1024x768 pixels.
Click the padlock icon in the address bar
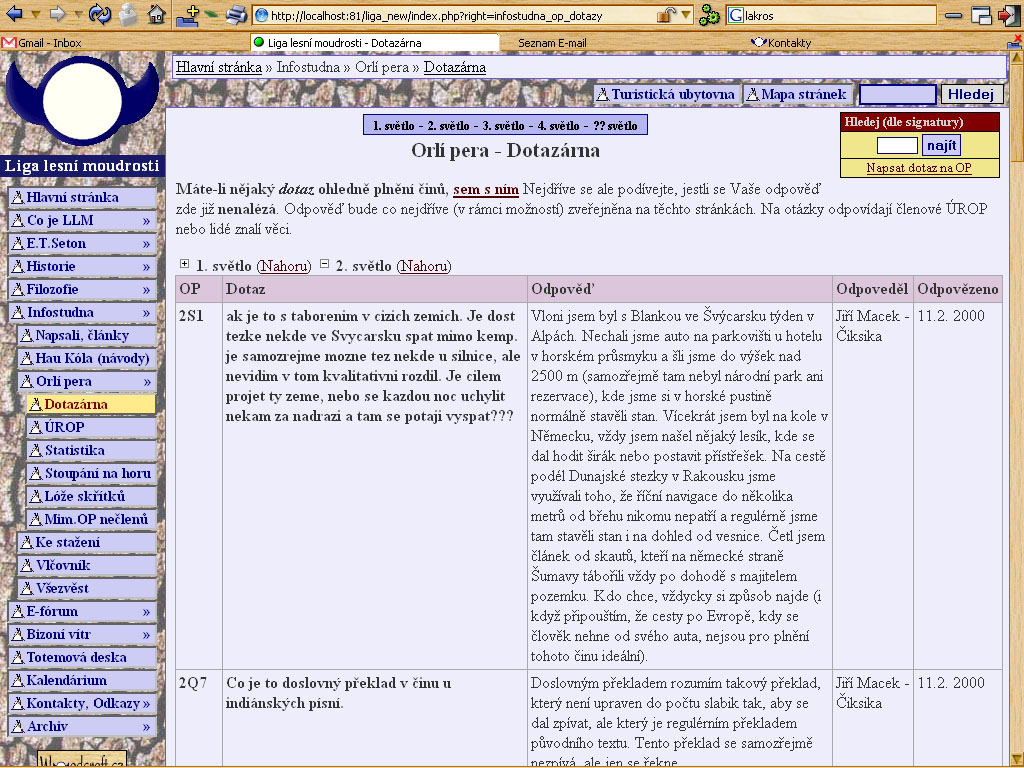[x=667, y=14]
